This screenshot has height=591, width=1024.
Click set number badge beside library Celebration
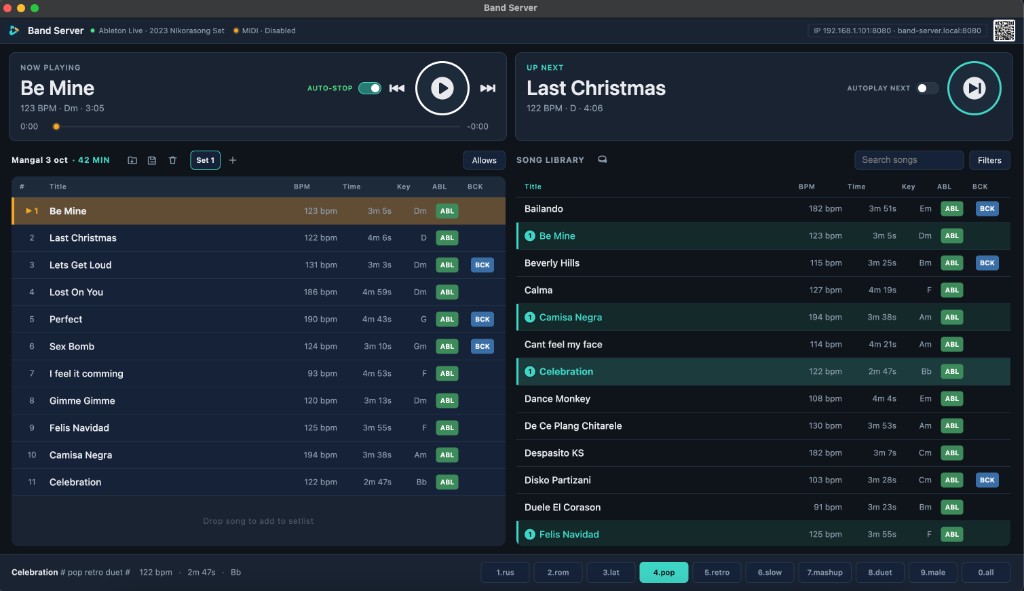(x=530, y=372)
